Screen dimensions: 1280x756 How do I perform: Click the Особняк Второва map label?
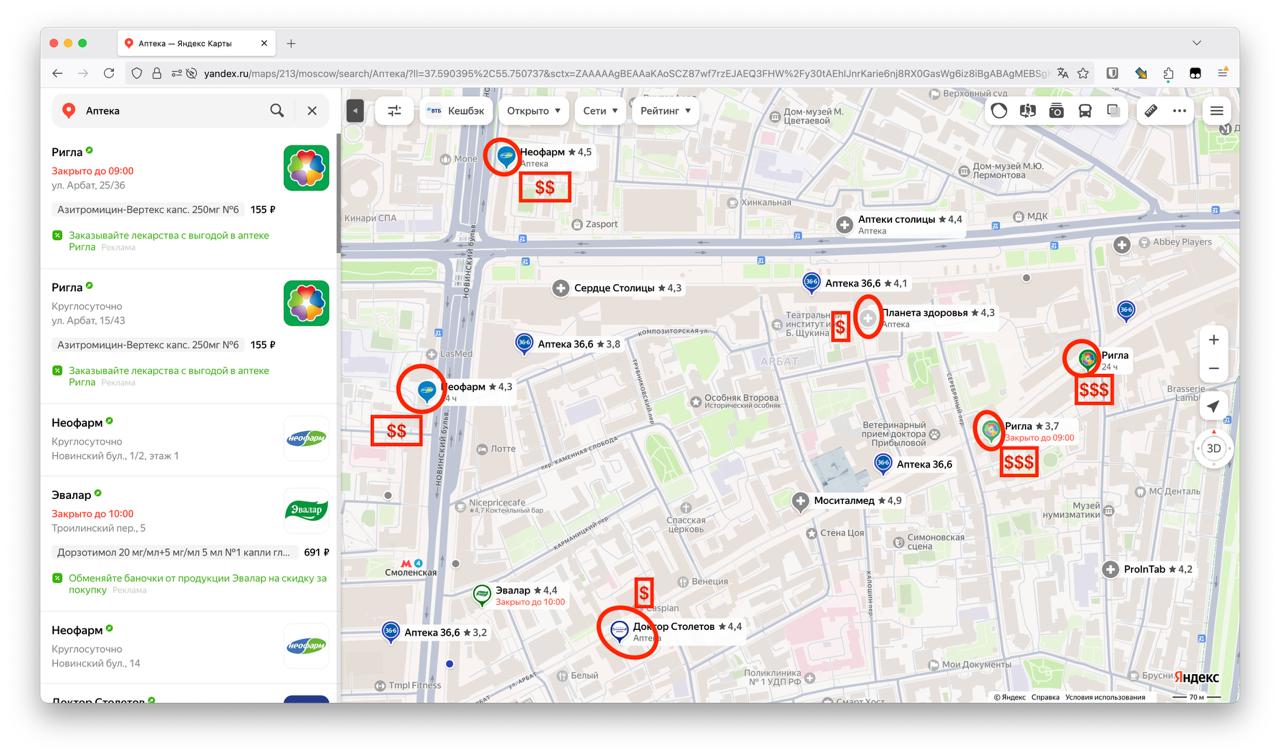tap(741, 400)
